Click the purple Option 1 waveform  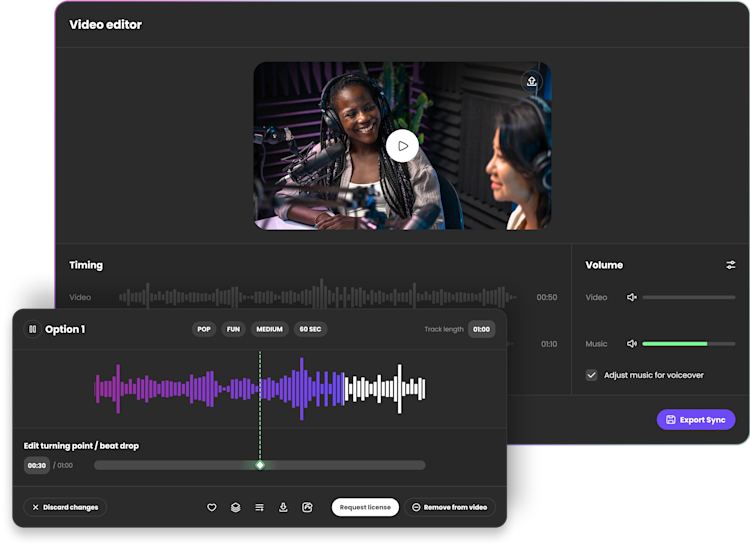point(219,389)
